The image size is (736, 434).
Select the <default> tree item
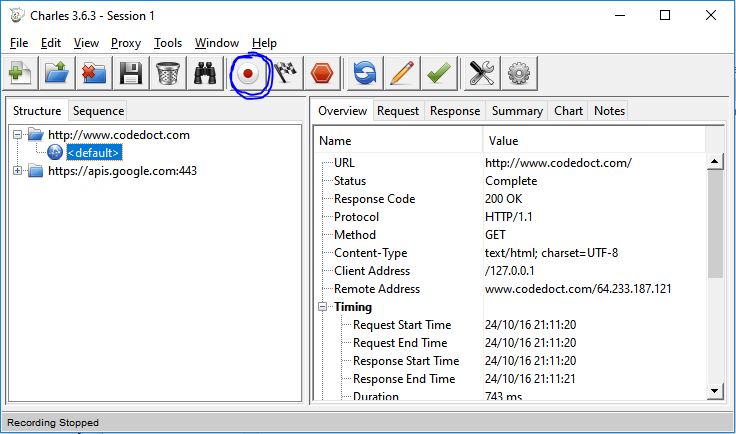[94, 152]
